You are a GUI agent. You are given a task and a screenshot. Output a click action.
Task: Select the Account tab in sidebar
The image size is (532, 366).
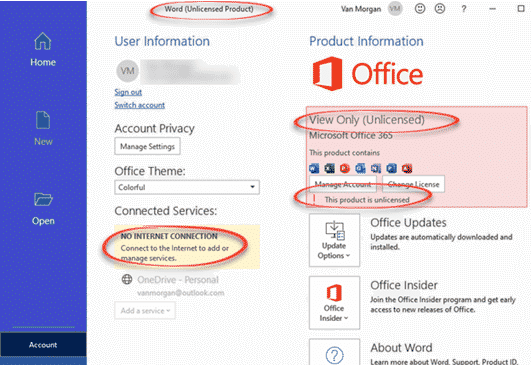point(43,345)
